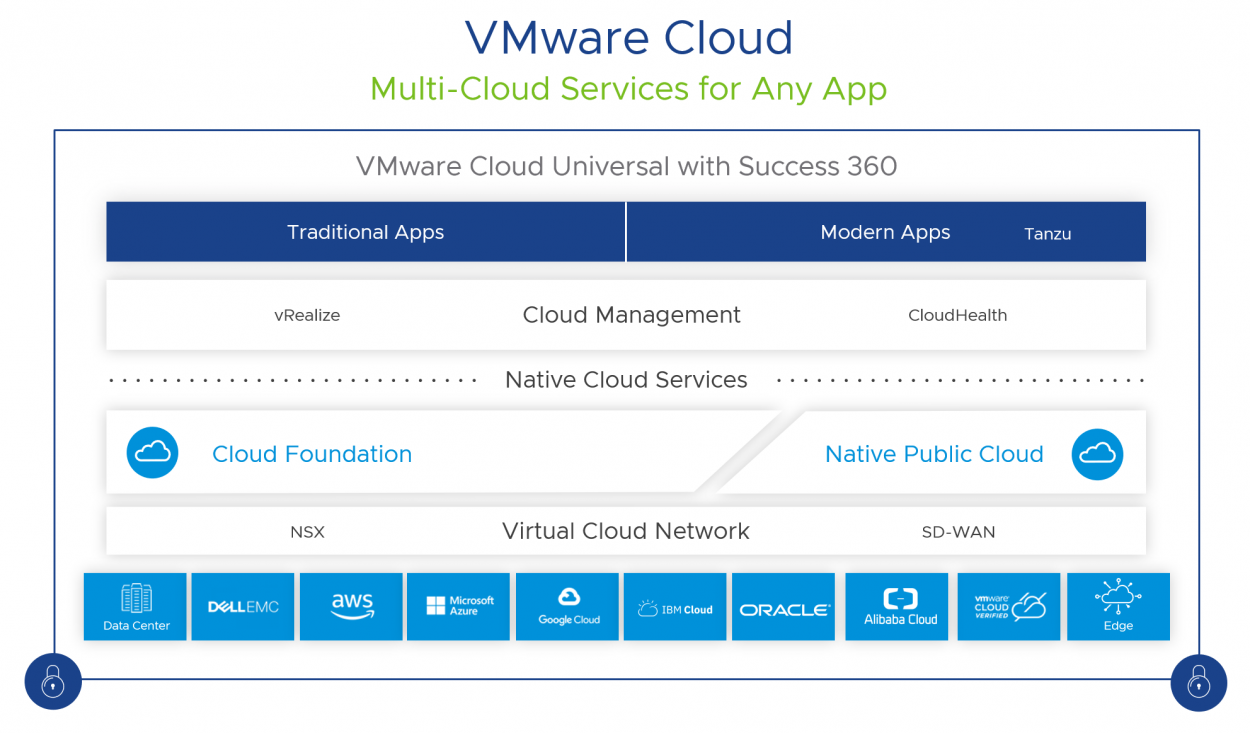Click the Edge tile
This screenshot has width=1250, height=733.
tap(1118, 607)
